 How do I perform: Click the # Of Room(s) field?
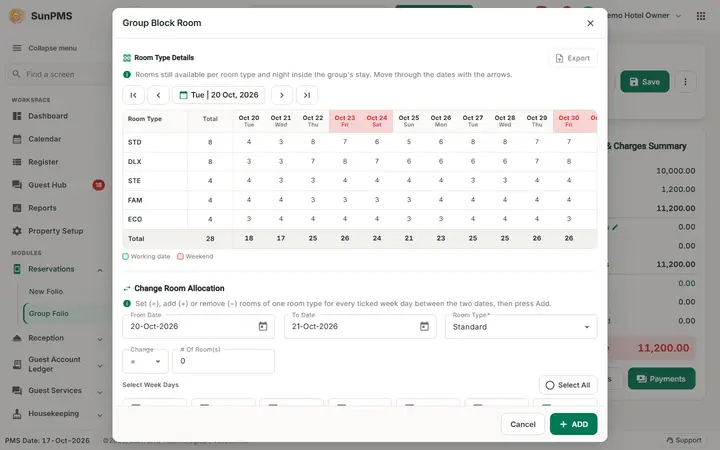point(224,361)
